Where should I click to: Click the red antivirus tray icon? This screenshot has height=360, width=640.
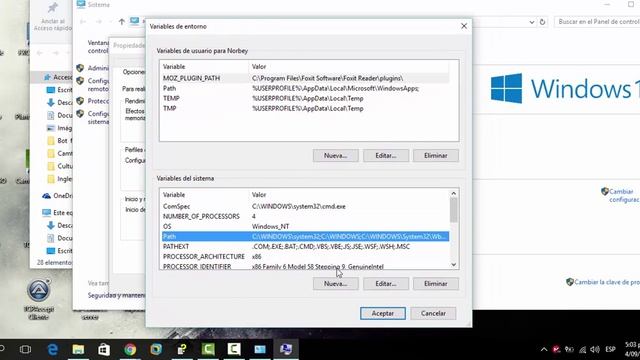click(x=556, y=349)
